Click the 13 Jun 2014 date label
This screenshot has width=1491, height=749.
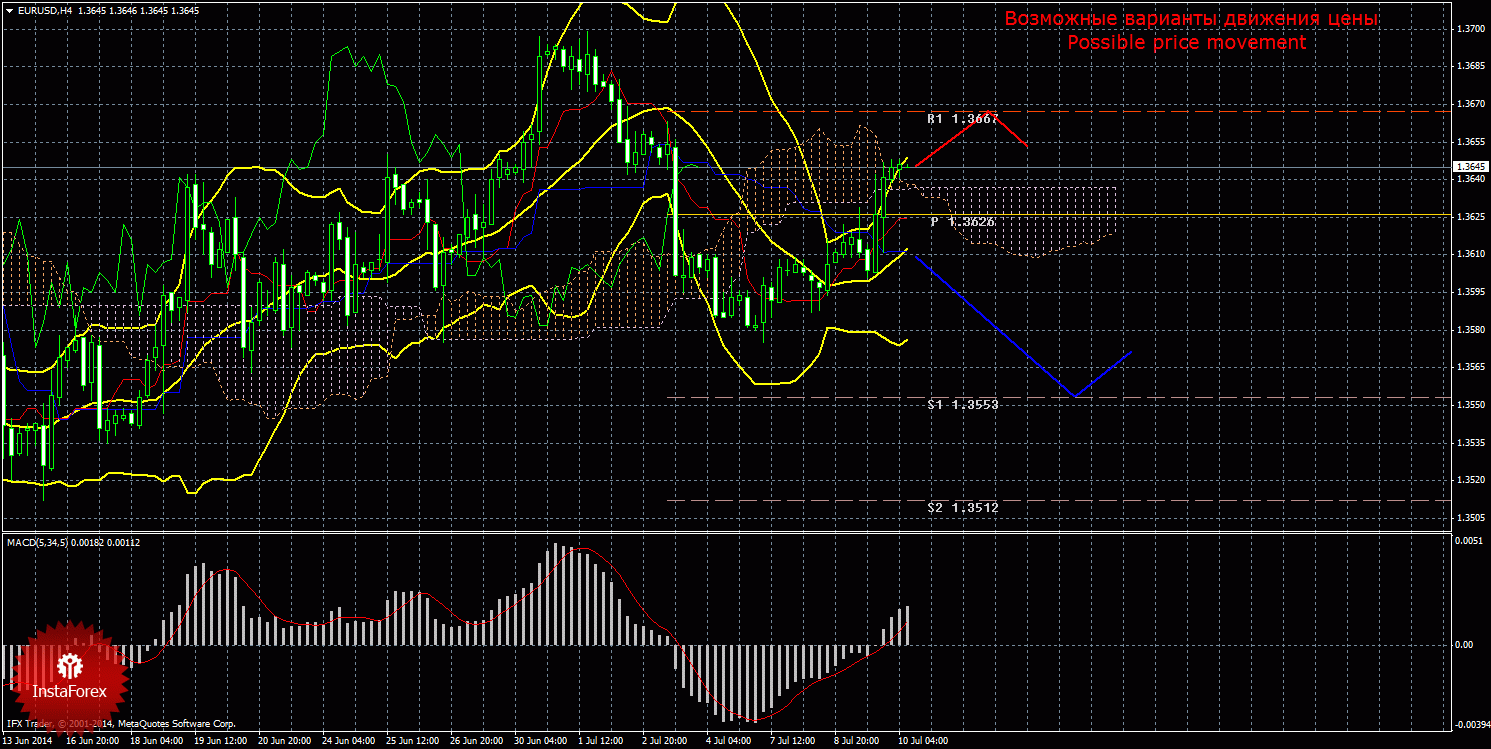coord(27,741)
